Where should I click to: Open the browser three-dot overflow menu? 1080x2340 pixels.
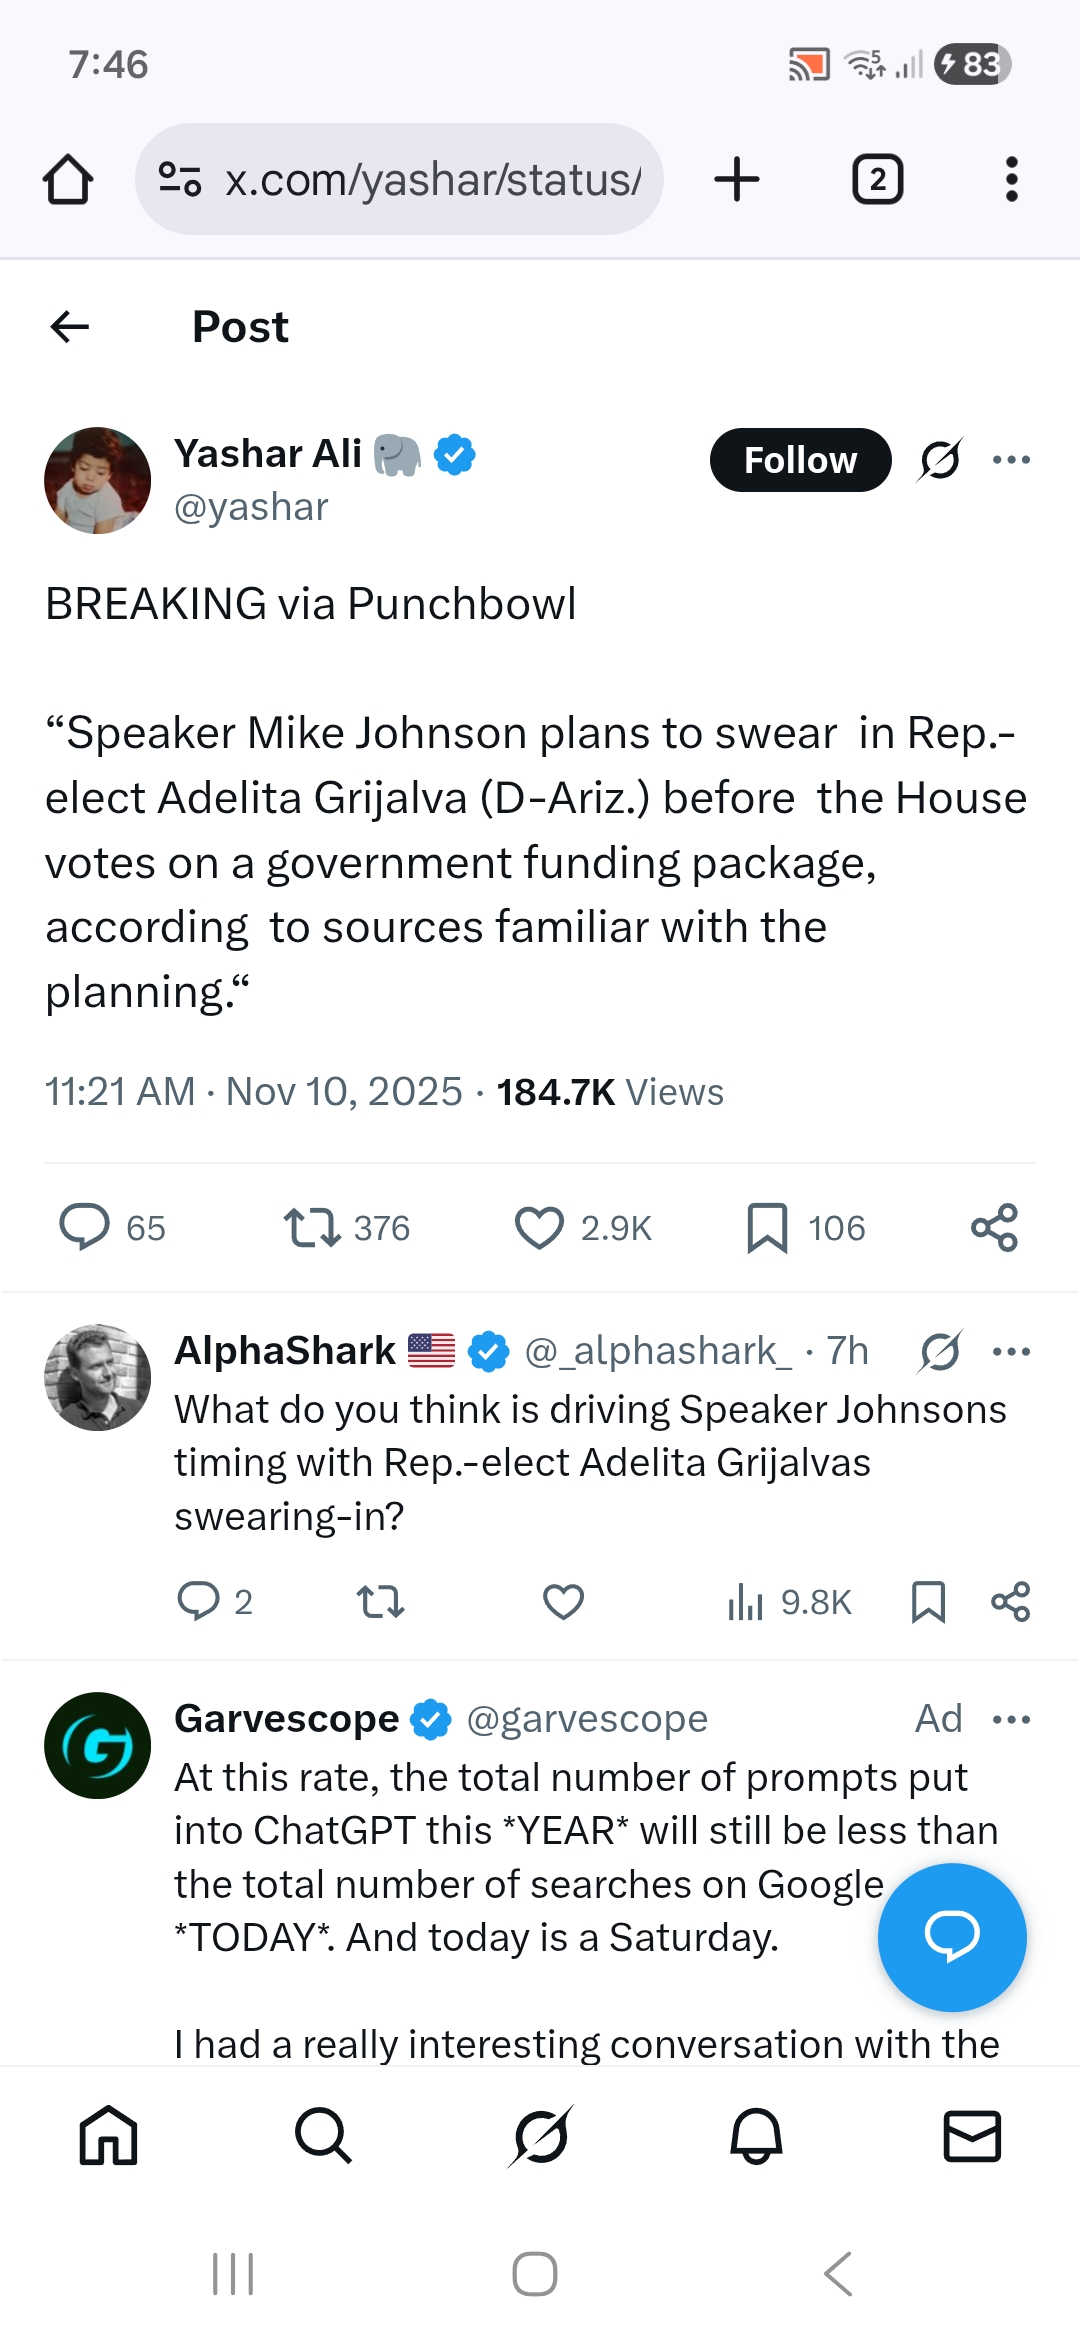point(1011,180)
